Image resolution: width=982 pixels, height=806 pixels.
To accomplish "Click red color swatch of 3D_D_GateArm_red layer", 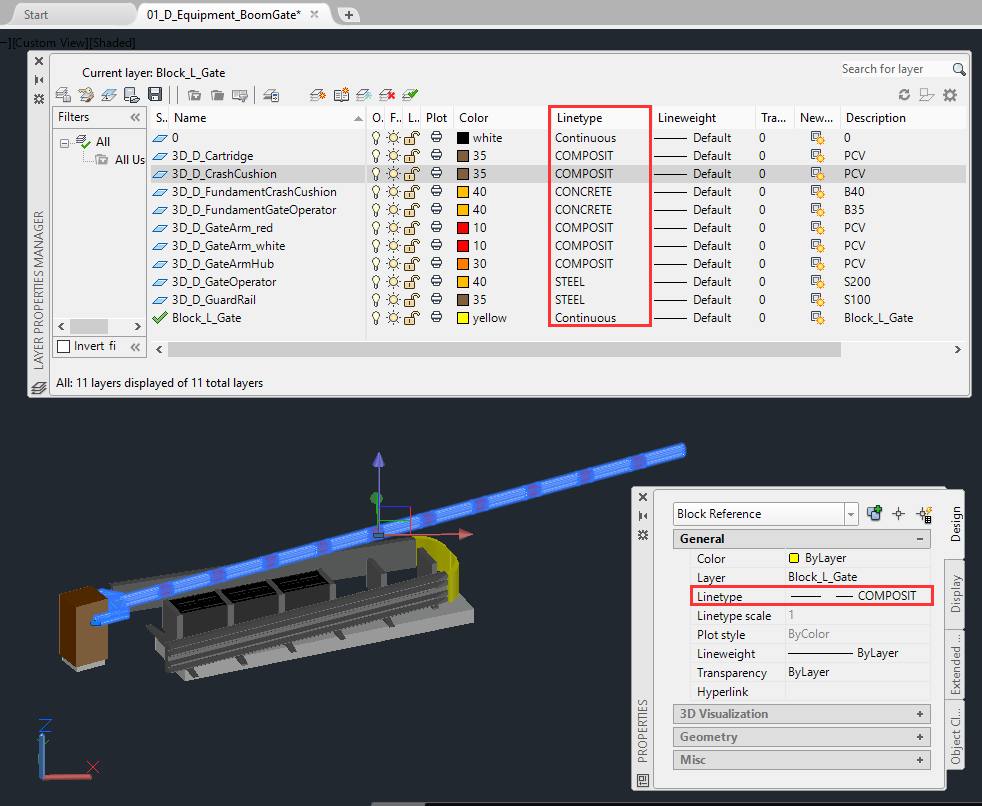I will (x=463, y=228).
